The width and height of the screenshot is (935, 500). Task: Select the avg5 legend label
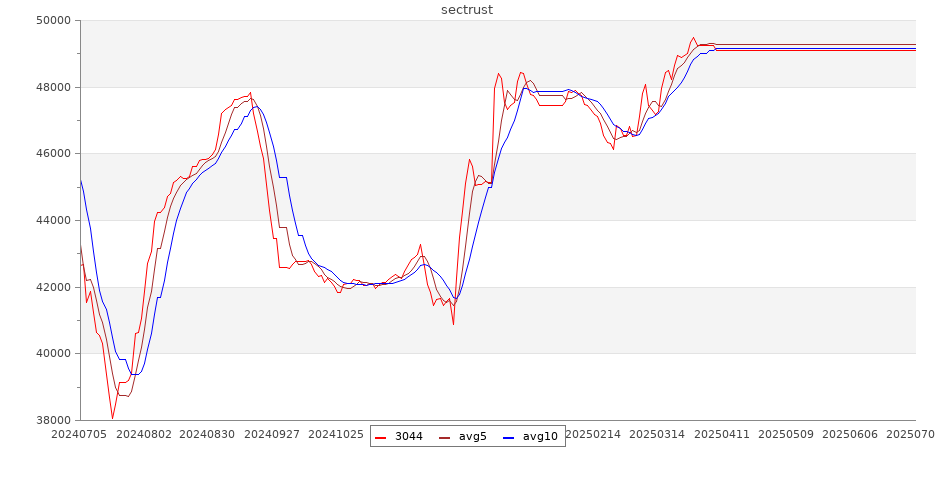pos(472,437)
